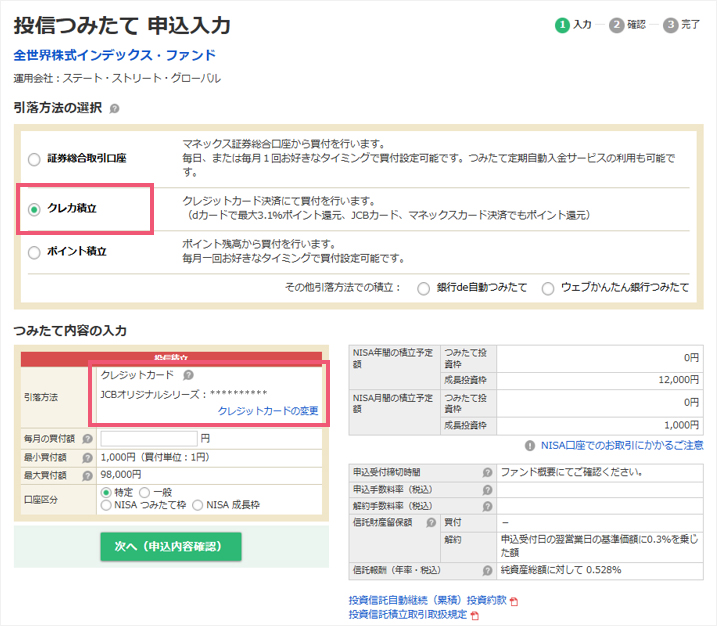
Task: Click 1,000円（買付単位：1円） minimum value
Action: tap(155, 457)
